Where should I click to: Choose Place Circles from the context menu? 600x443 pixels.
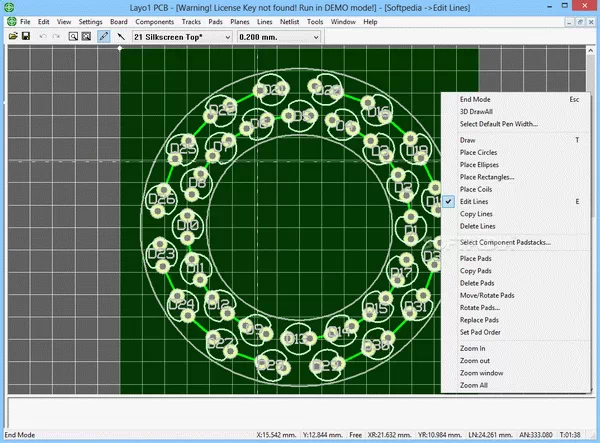pyautogui.click(x=478, y=152)
